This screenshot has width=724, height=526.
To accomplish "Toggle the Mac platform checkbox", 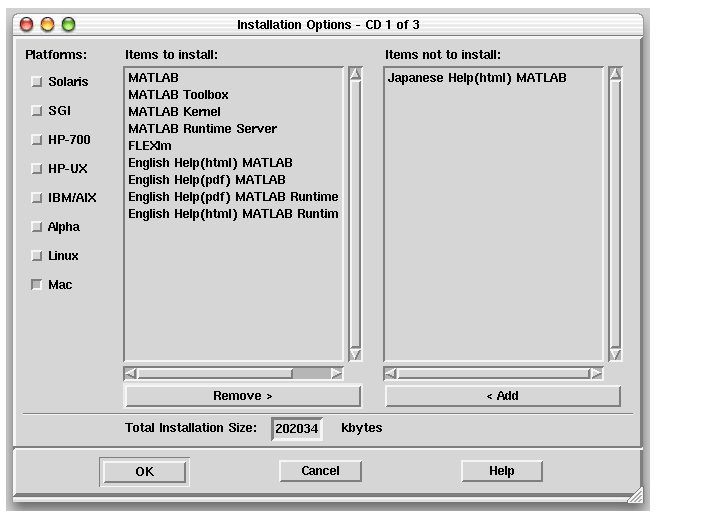I will pyautogui.click(x=36, y=284).
